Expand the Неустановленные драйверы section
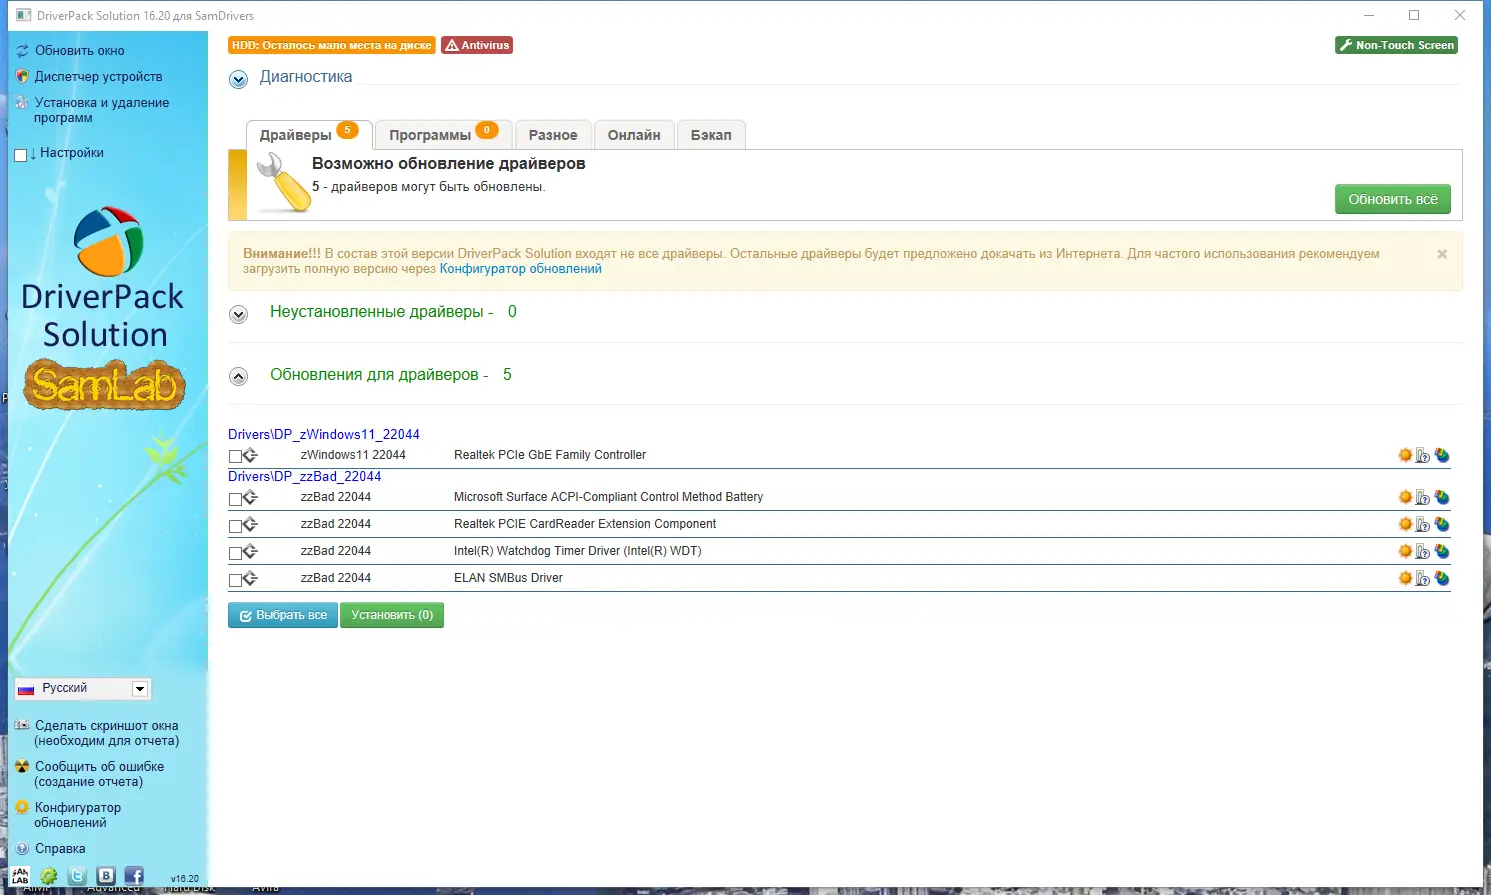This screenshot has width=1491, height=895. click(x=238, y=314)
